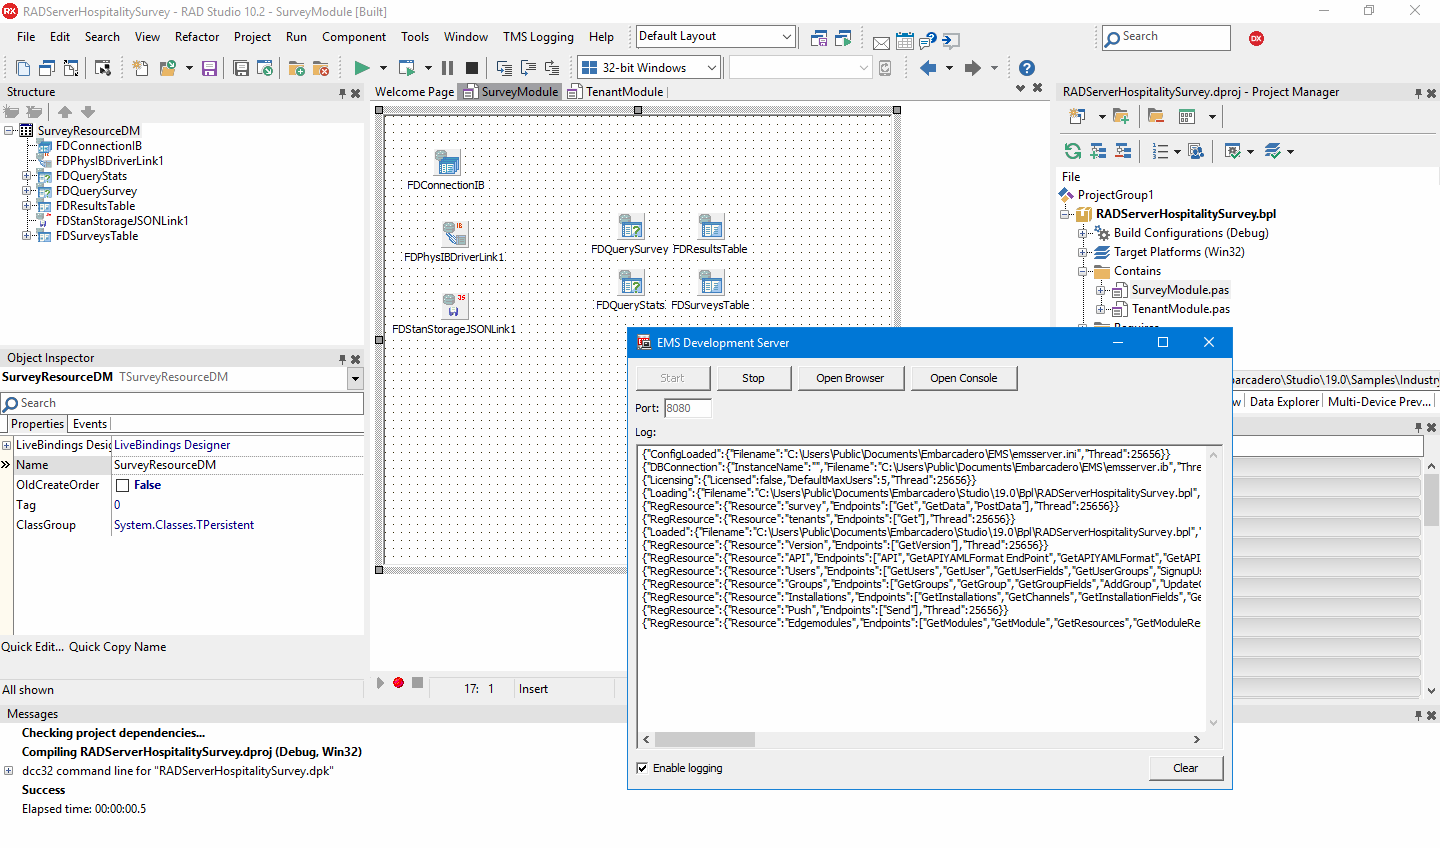This screenshot has width=1440, height=848.
Task: Select the FDResultsTable component on the designer
Action: point(711,226)
